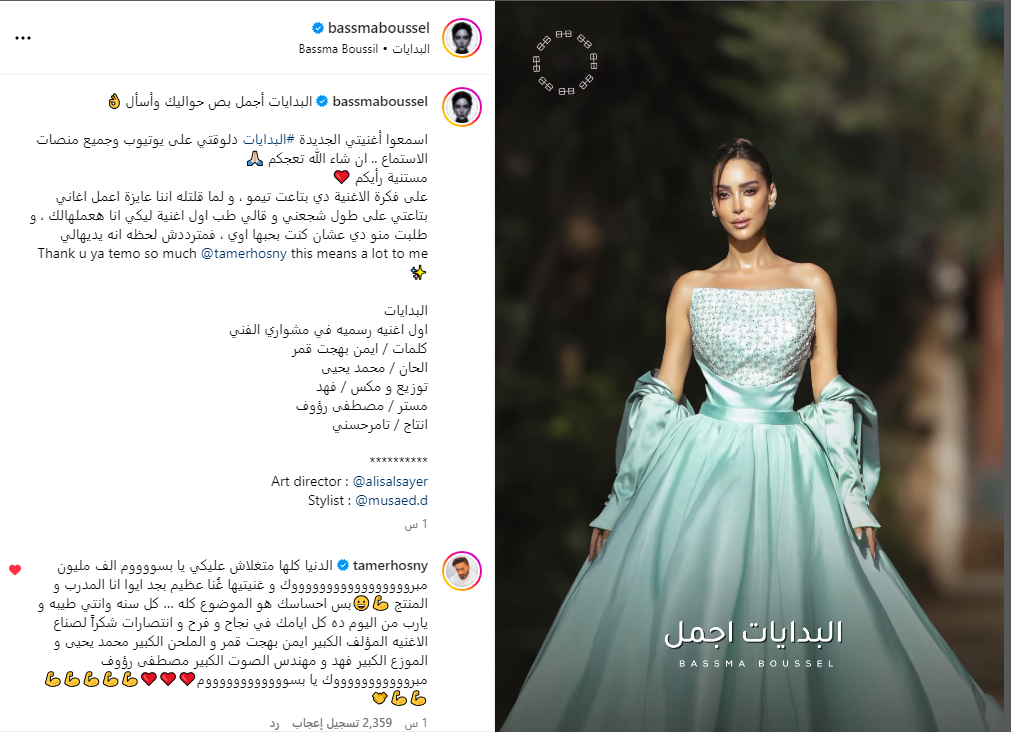Viewport: 1011px width, 732px height.
Task: Click the caption author name bassmaboussel
Action: point(380,101)
